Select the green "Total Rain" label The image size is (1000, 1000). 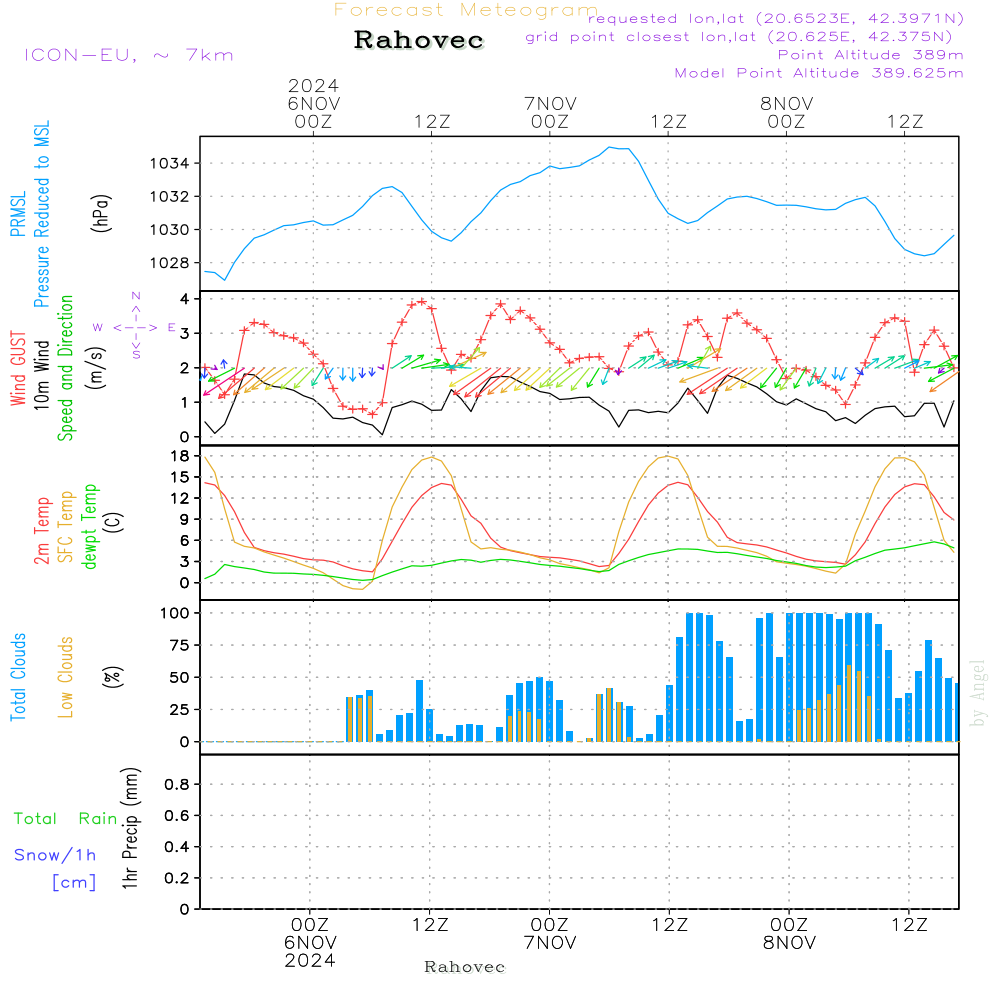click(66, 818)
